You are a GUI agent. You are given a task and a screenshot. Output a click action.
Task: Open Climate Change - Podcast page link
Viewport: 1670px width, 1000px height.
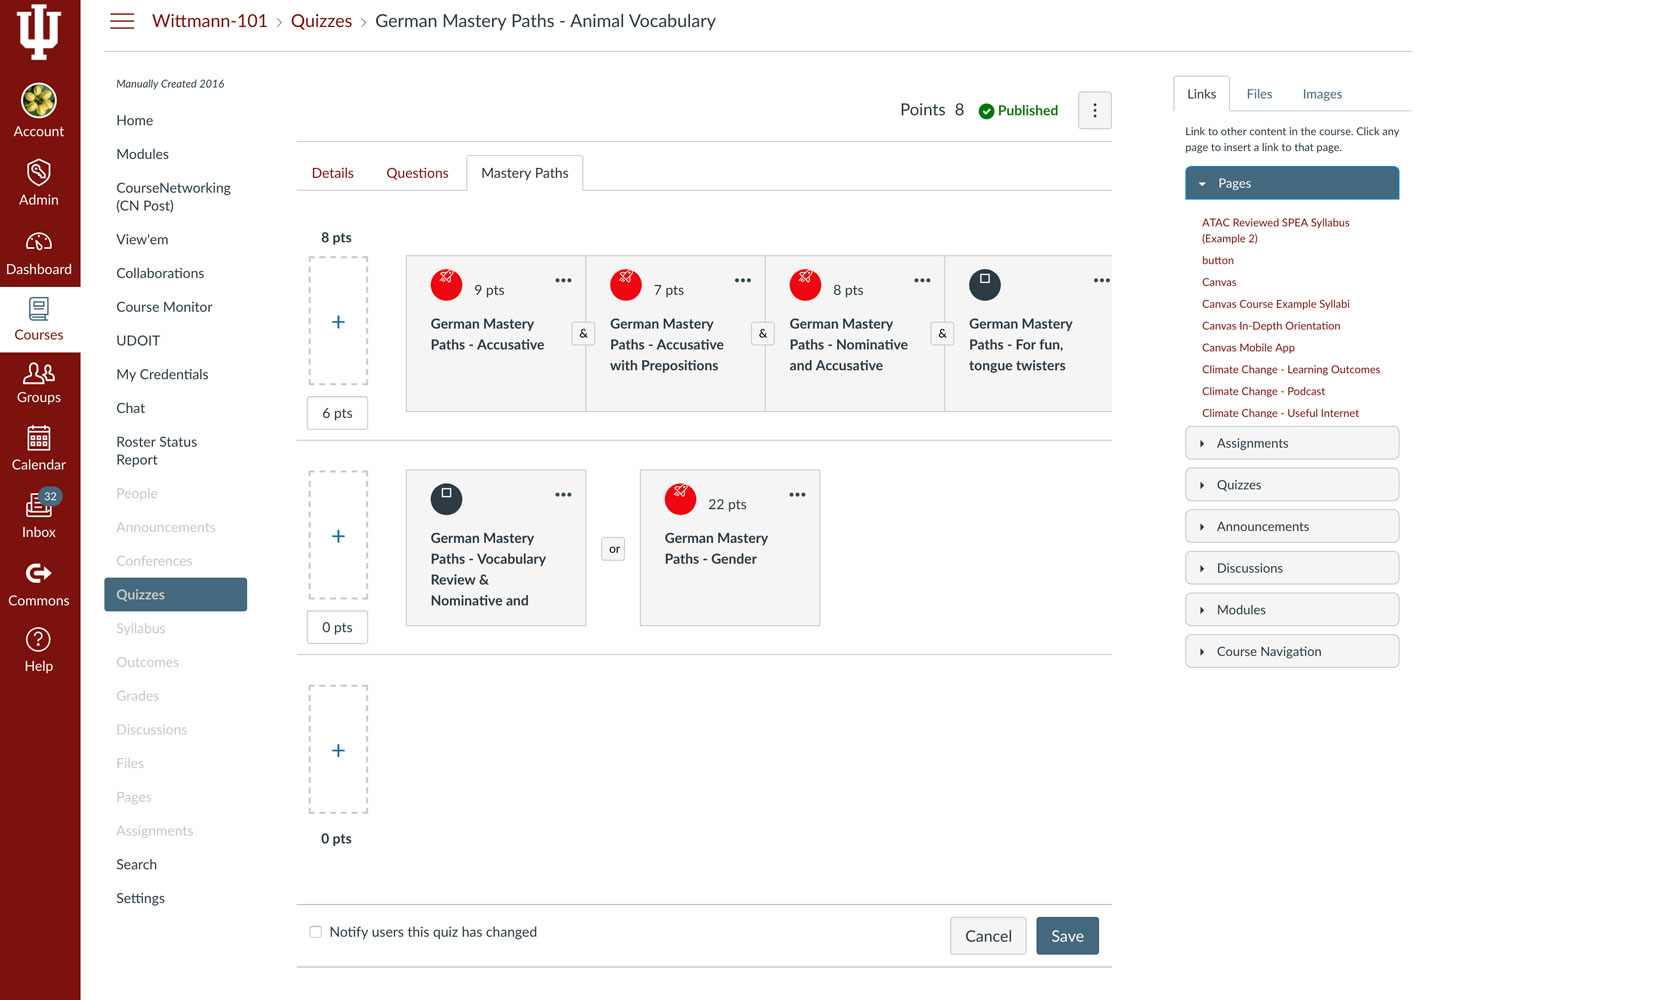[x=1263, y=392]
